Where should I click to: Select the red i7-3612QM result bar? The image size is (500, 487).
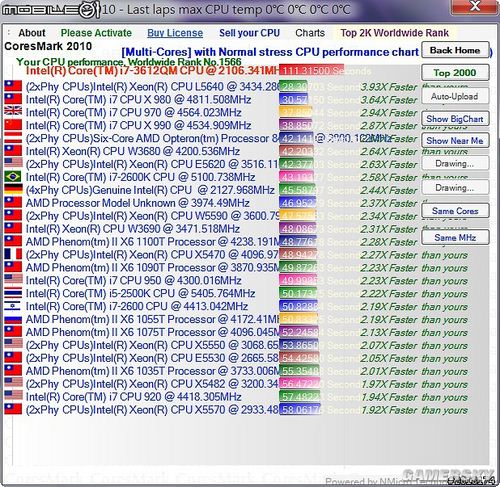311,70
